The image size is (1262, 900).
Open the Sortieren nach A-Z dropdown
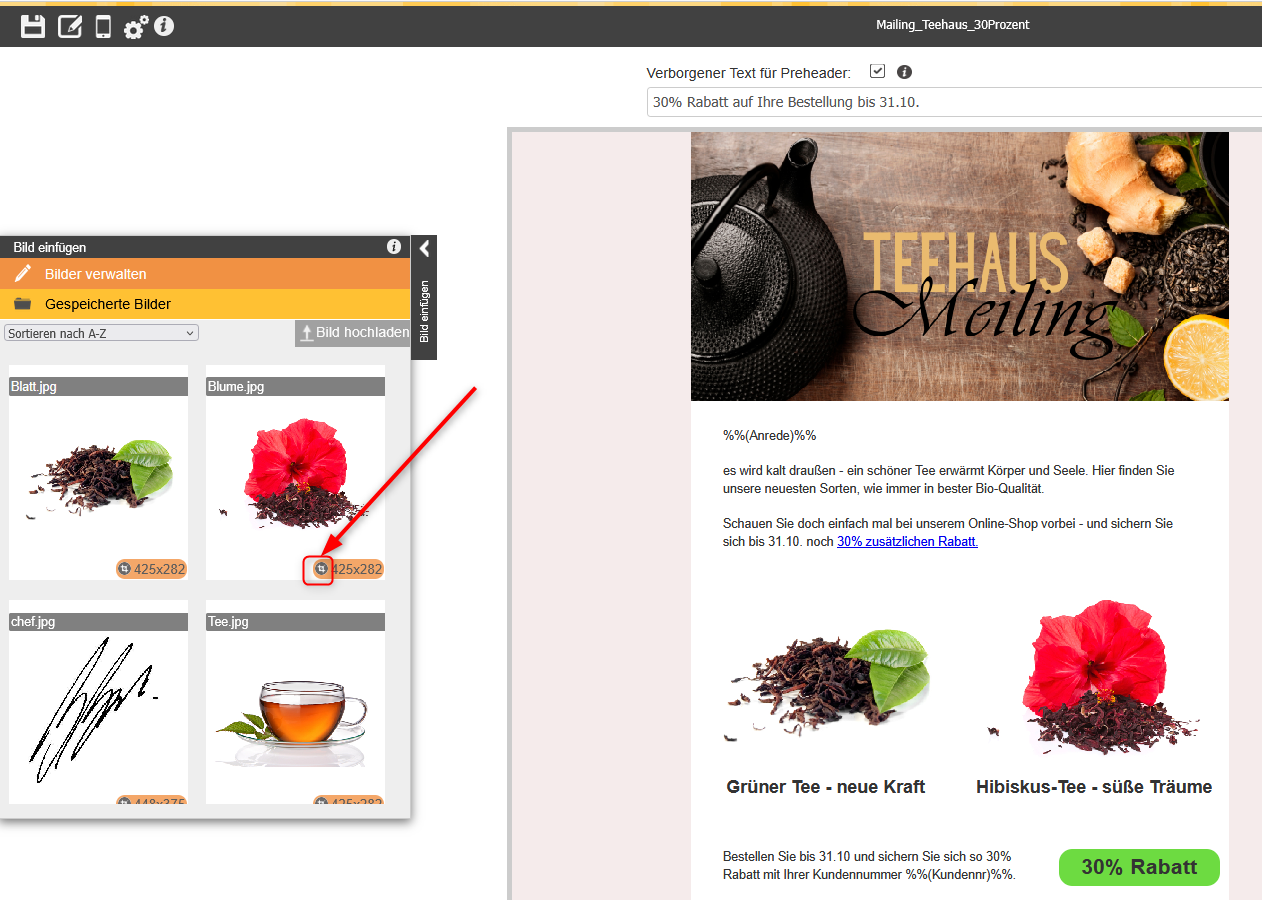[102, 333]
